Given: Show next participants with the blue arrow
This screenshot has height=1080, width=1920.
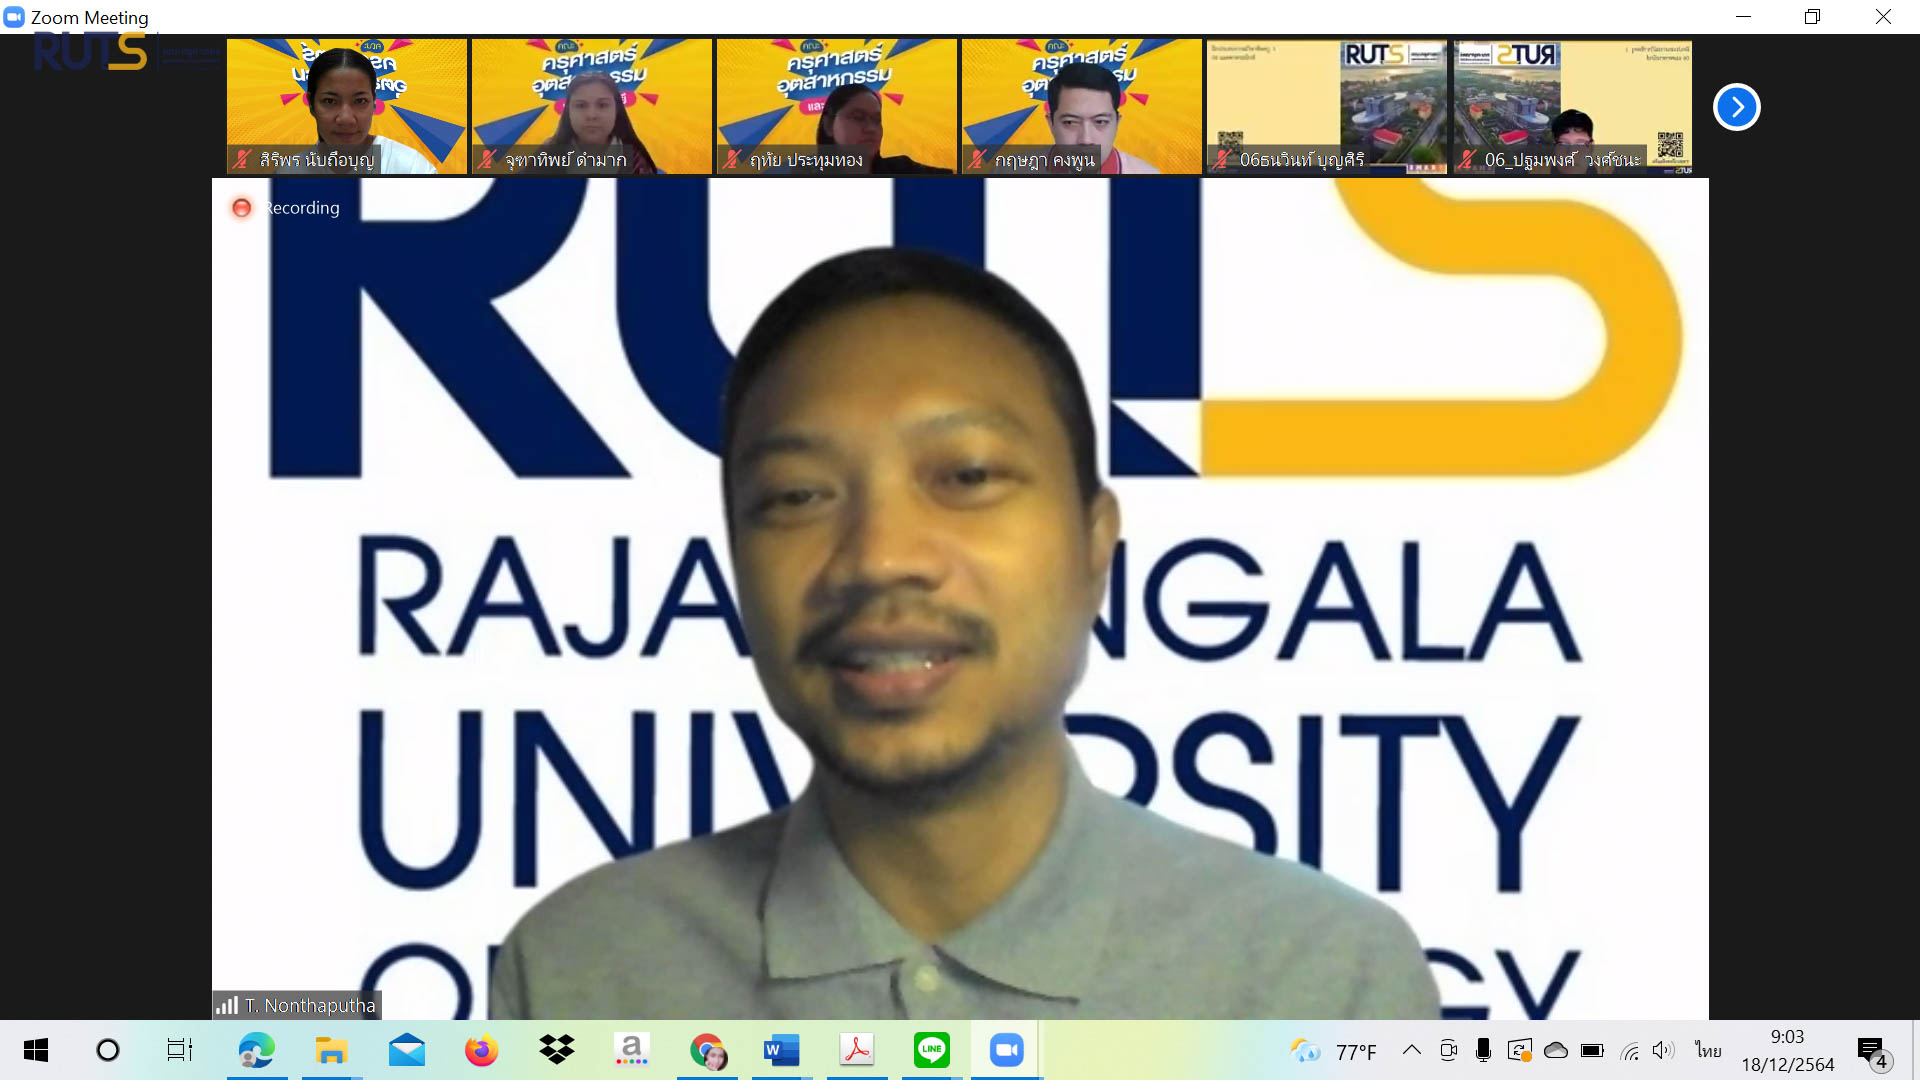Looking at the screenshot, I should click(x=1737, y=107).
